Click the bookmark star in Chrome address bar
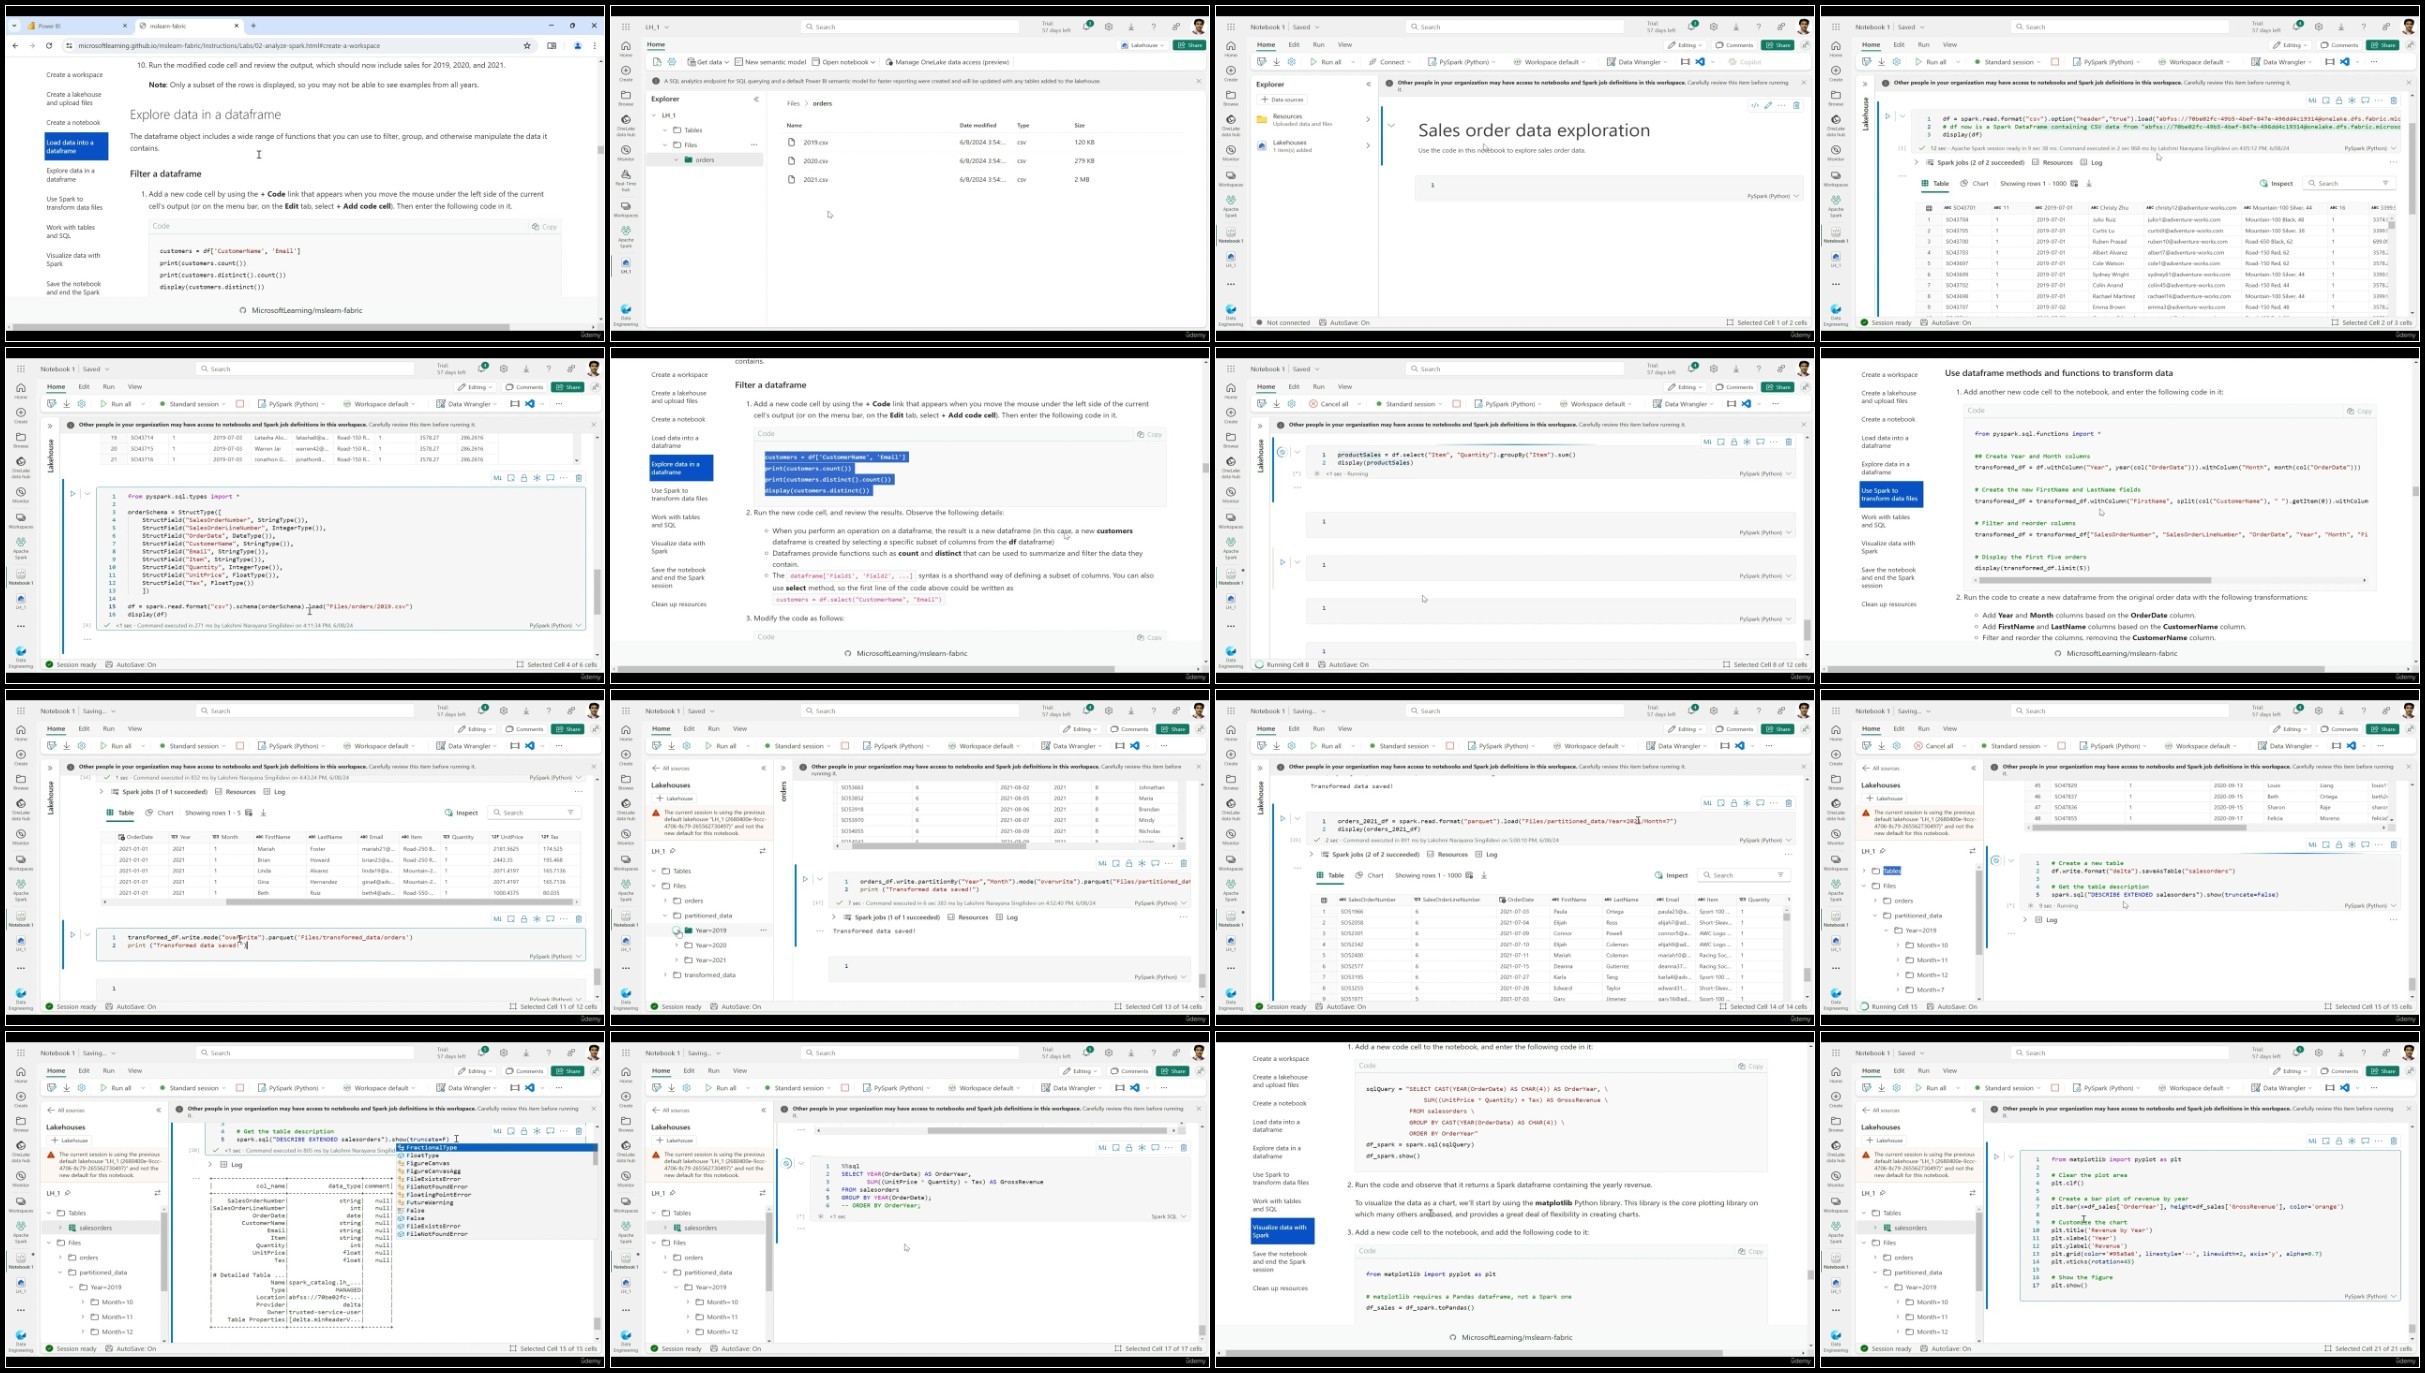 [x=527, y=46]
